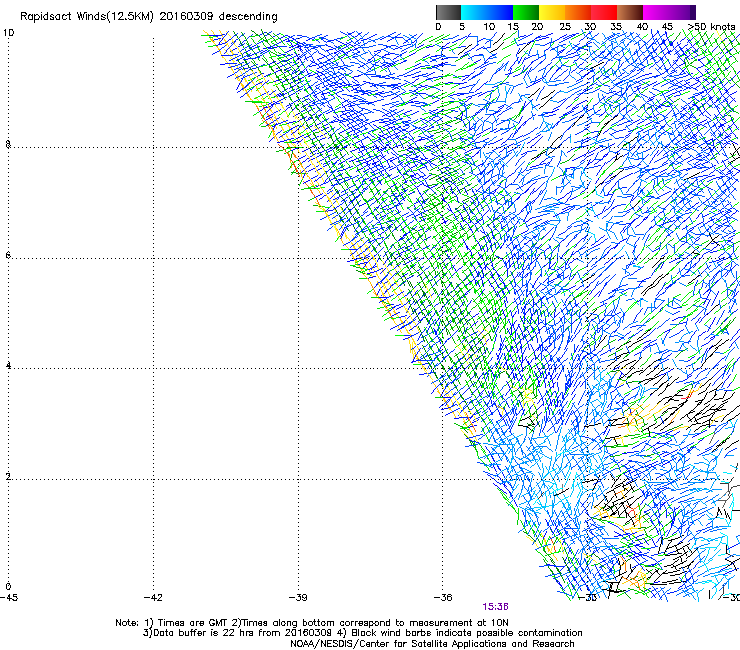Click the note '1) Times are GMT'

click(x=186, y=623)
